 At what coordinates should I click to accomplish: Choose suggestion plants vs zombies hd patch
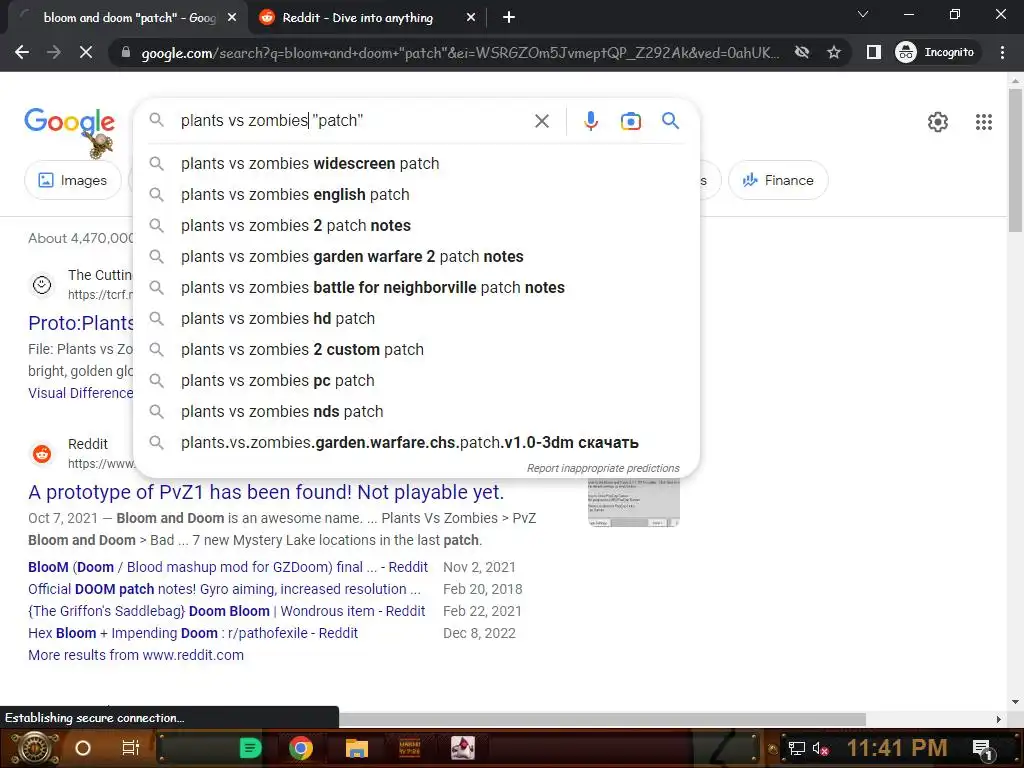(416, 319)
